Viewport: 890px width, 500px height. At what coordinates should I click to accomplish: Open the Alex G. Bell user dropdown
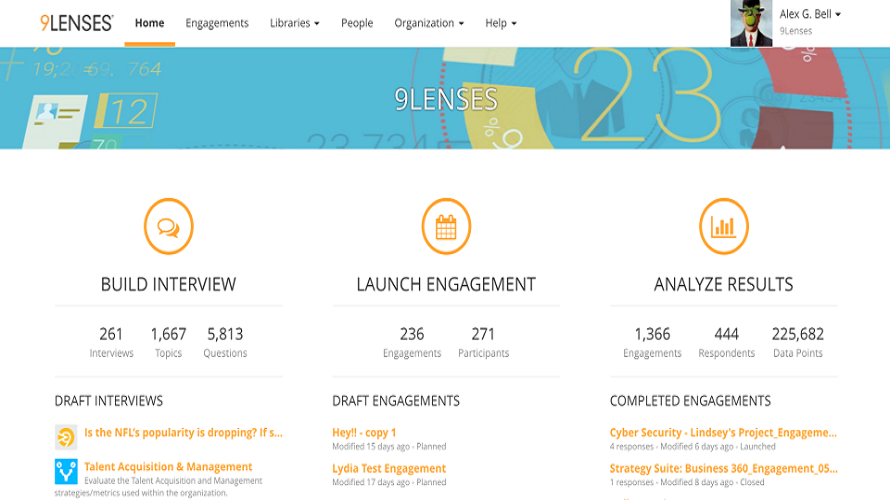[810, 14]
